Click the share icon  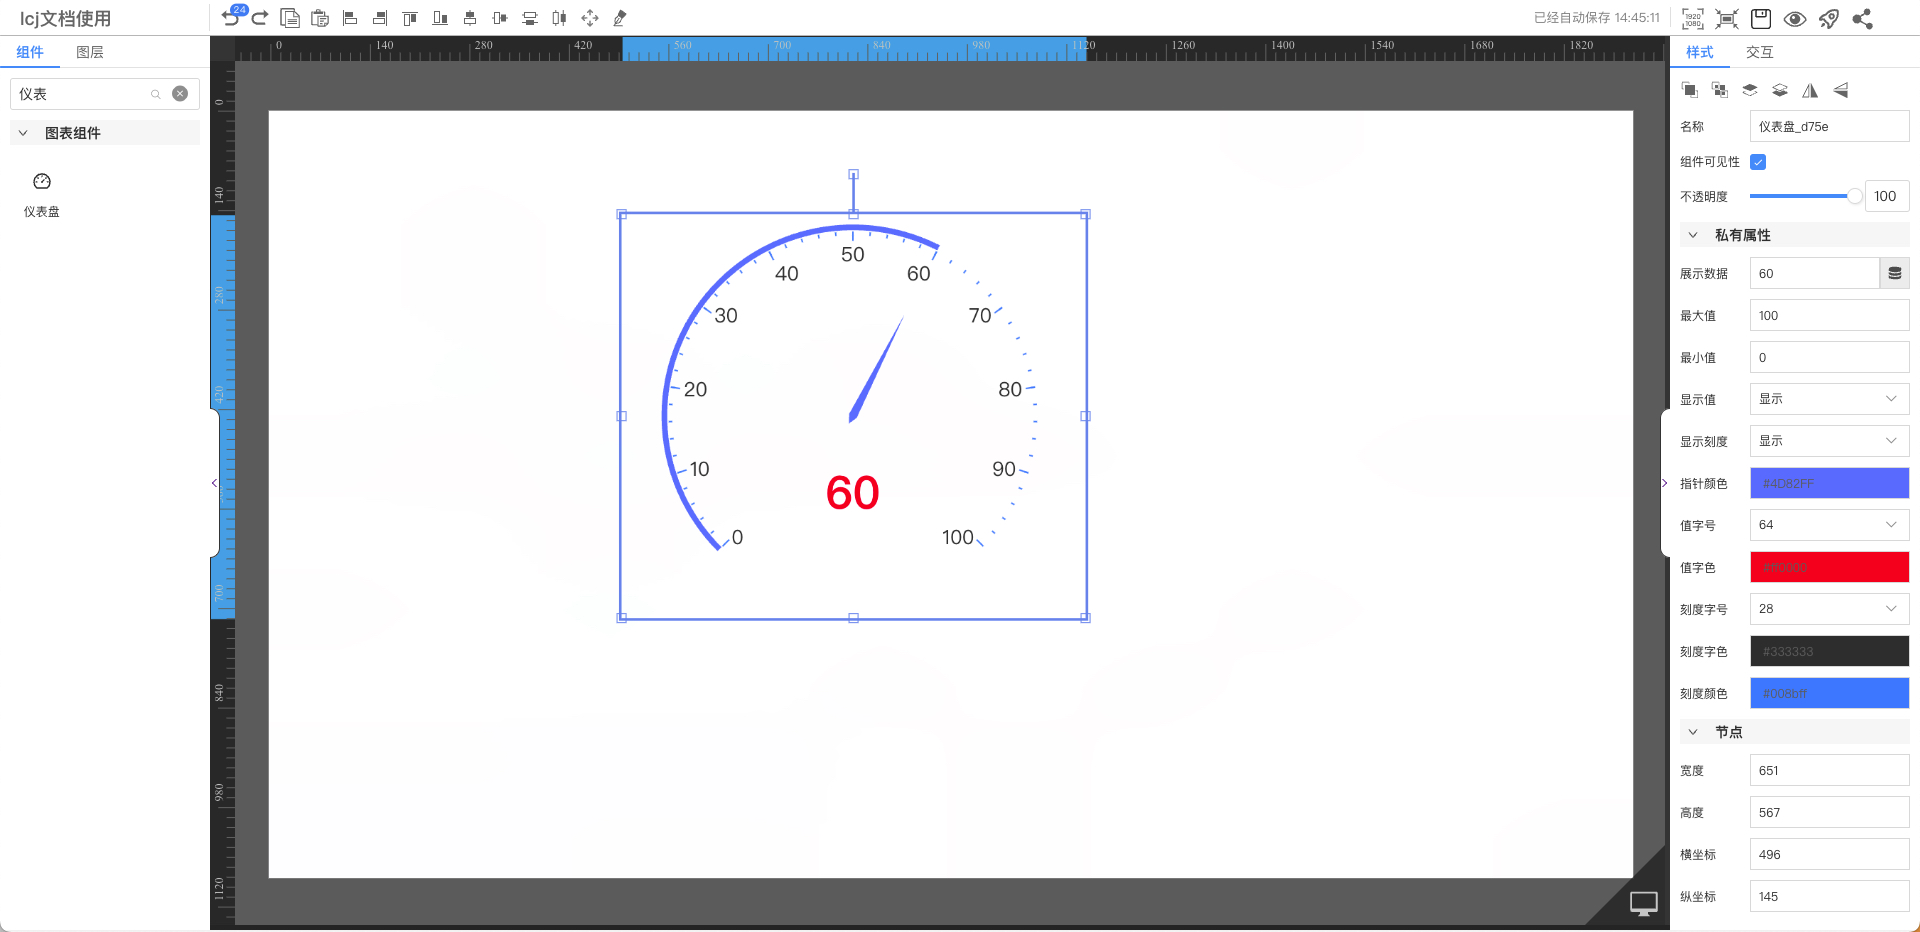point(1862,18)
